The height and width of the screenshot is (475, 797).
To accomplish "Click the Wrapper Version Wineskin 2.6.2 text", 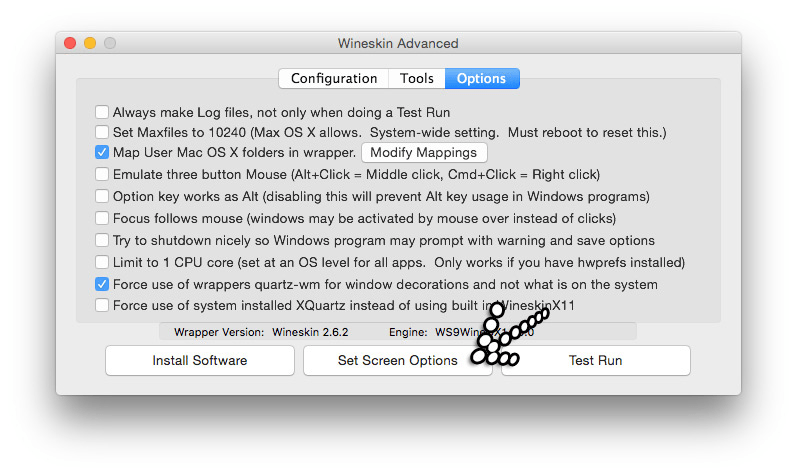I will coord(261,332).
